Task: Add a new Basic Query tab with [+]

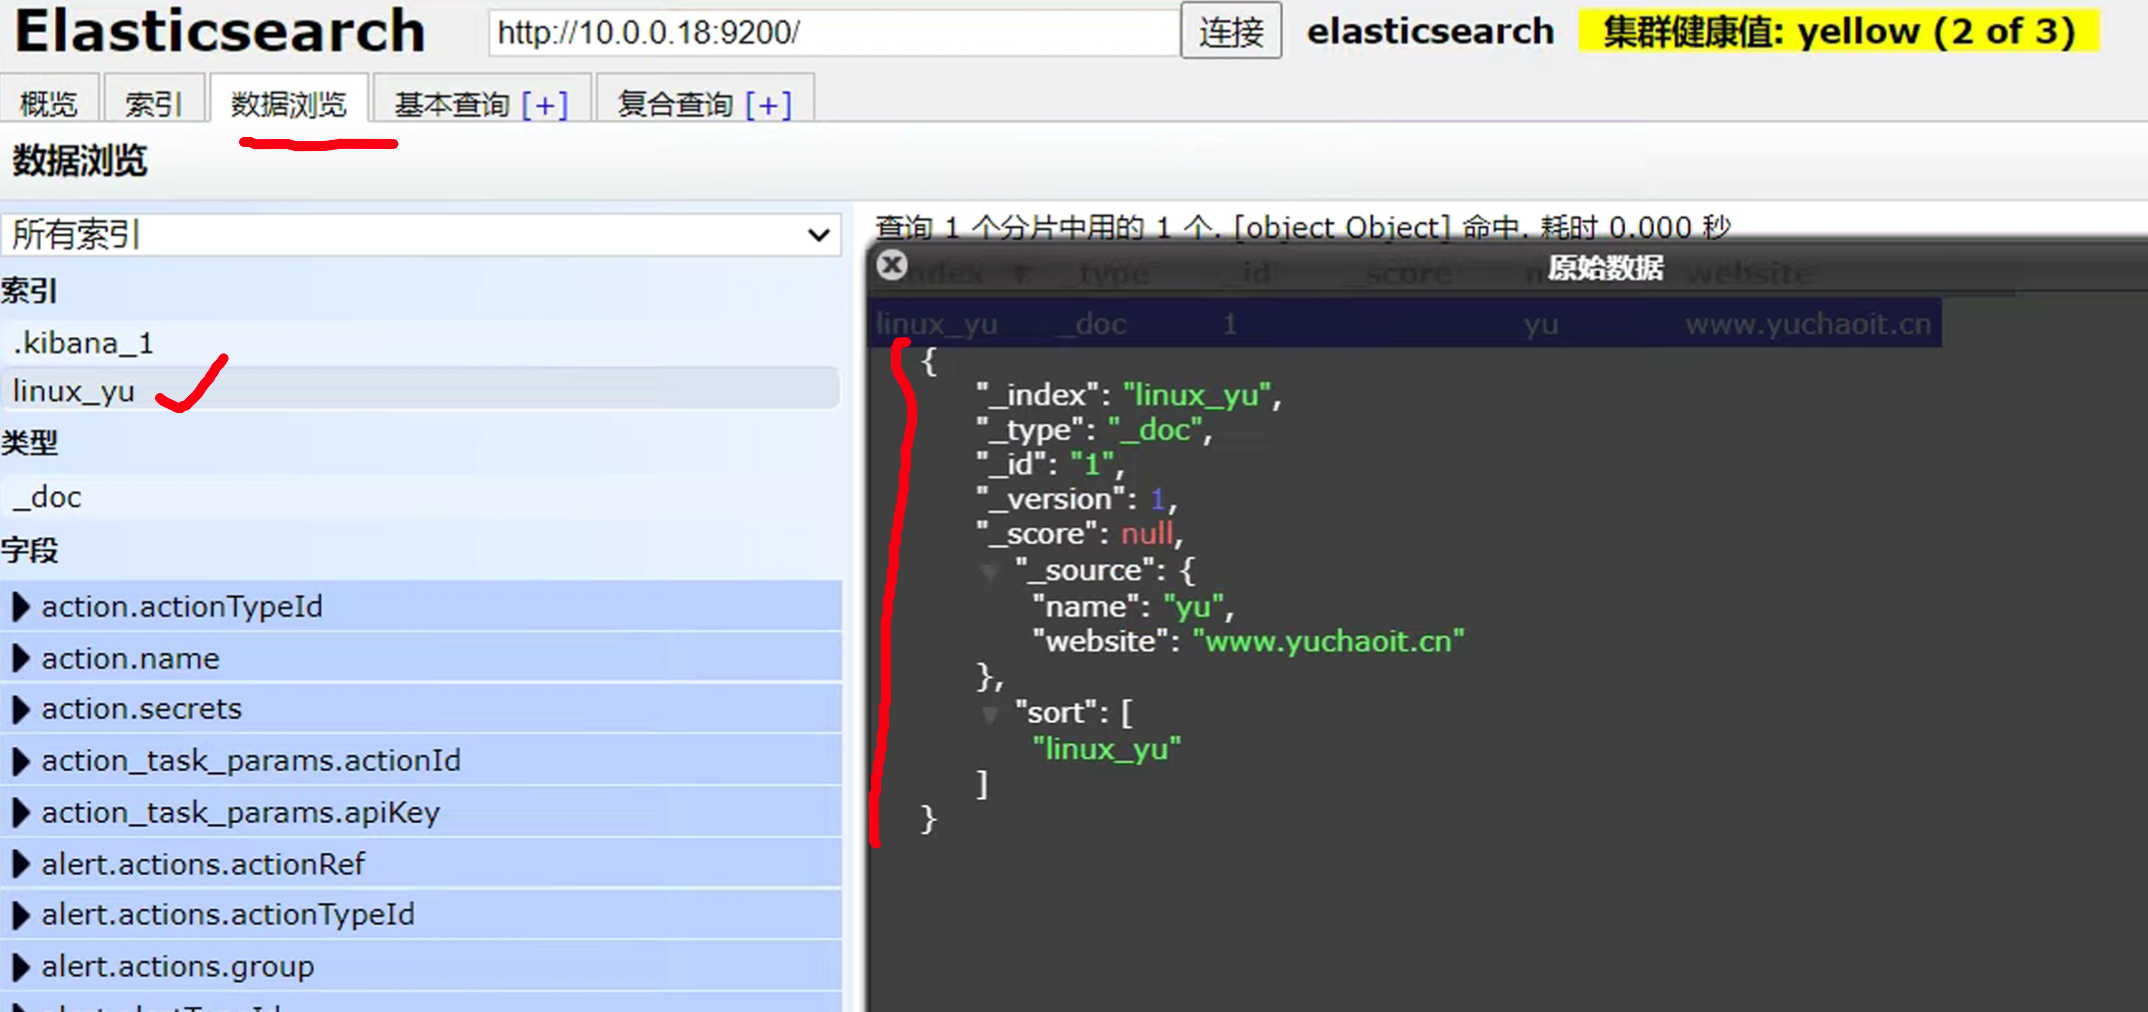Action: [545, 104]
